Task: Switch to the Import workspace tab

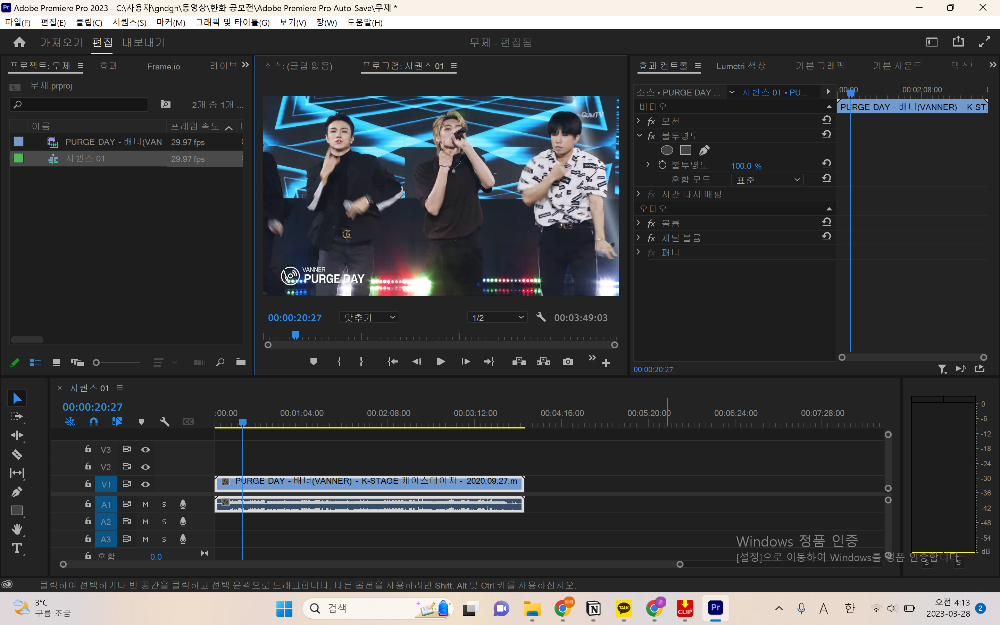Action: (61, 42)
